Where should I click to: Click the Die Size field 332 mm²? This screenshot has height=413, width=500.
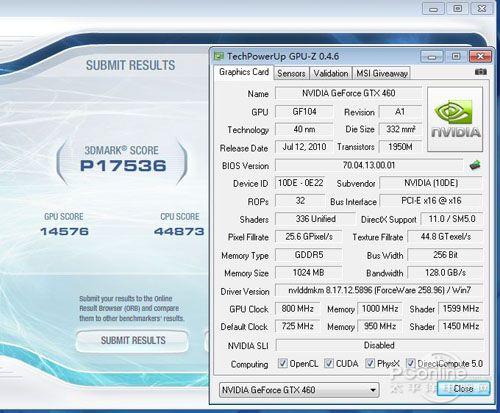[x=400, y=129]
